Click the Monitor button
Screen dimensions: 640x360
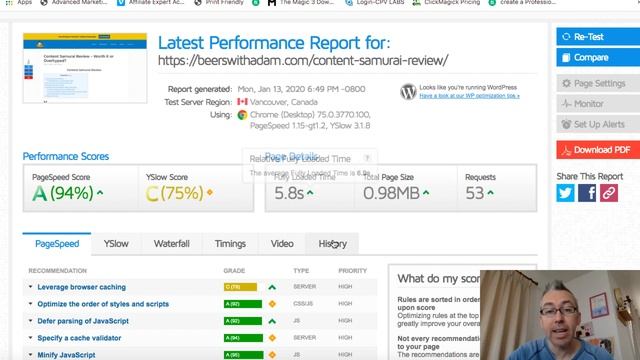598,104
